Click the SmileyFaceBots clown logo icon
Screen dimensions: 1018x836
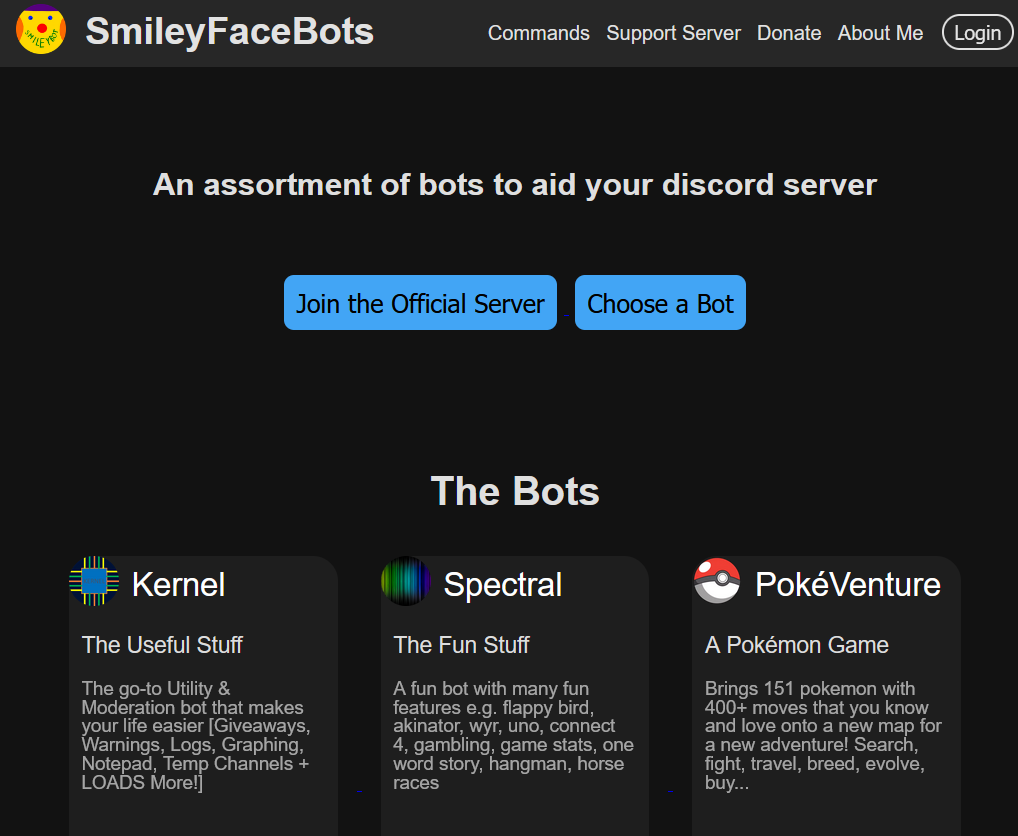[41, 30]
